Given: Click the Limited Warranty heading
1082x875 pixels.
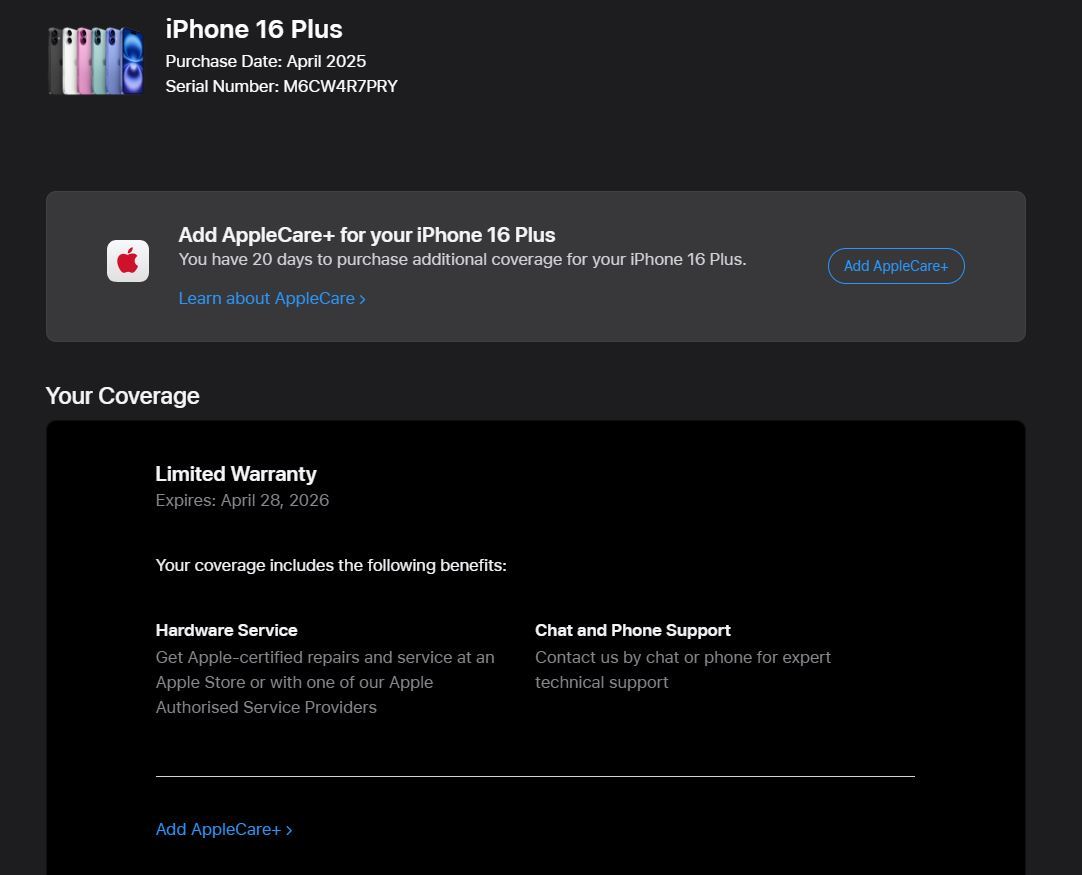Looking at the screenshot, I should 236,474.
